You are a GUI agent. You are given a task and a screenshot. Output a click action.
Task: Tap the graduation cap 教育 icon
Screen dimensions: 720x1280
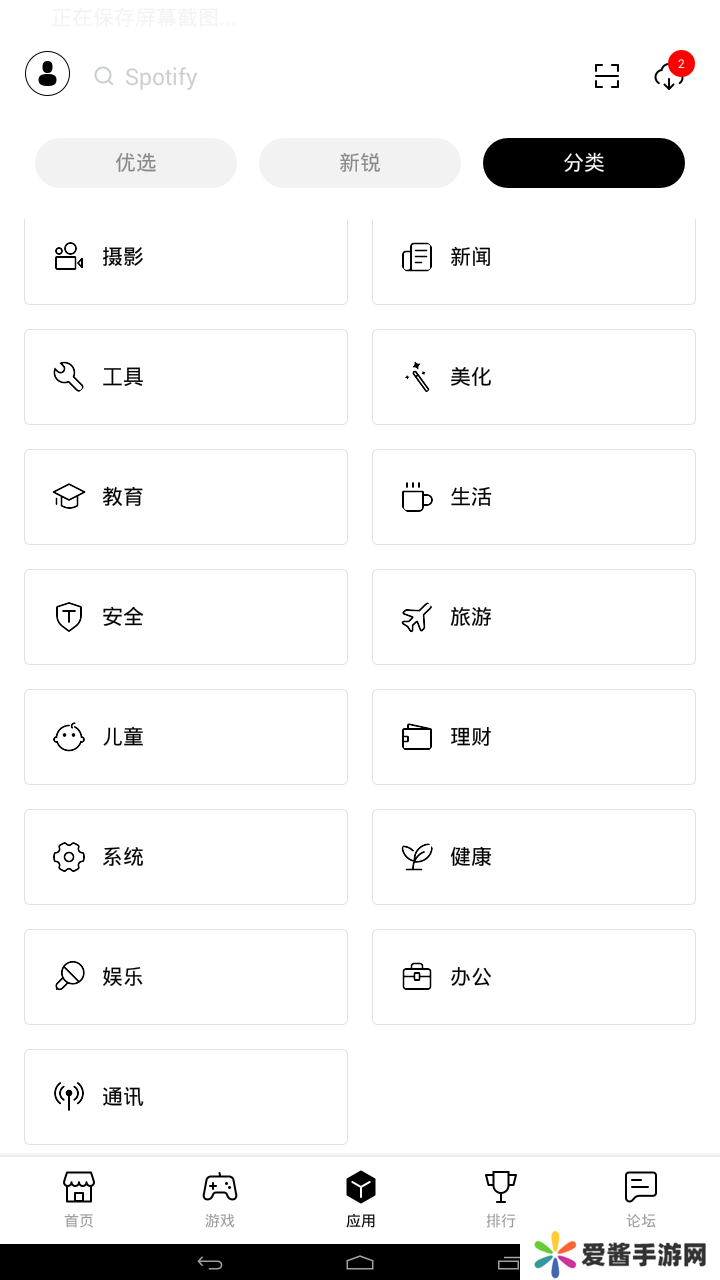pyautogui.click(x=68, y=497)
